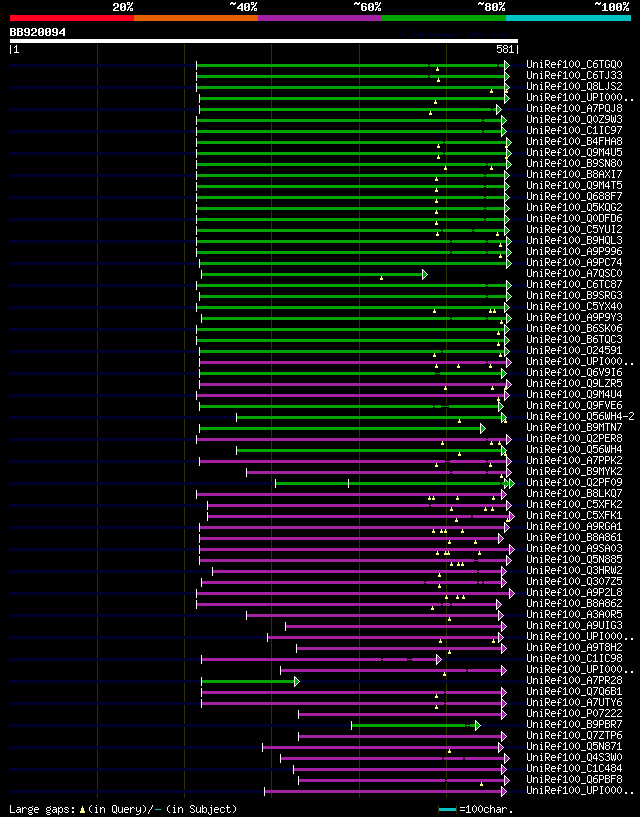Click the cyan =100char. scale bar
The image size is (640, 817).
pyautogui.click(x=448, y=809)
